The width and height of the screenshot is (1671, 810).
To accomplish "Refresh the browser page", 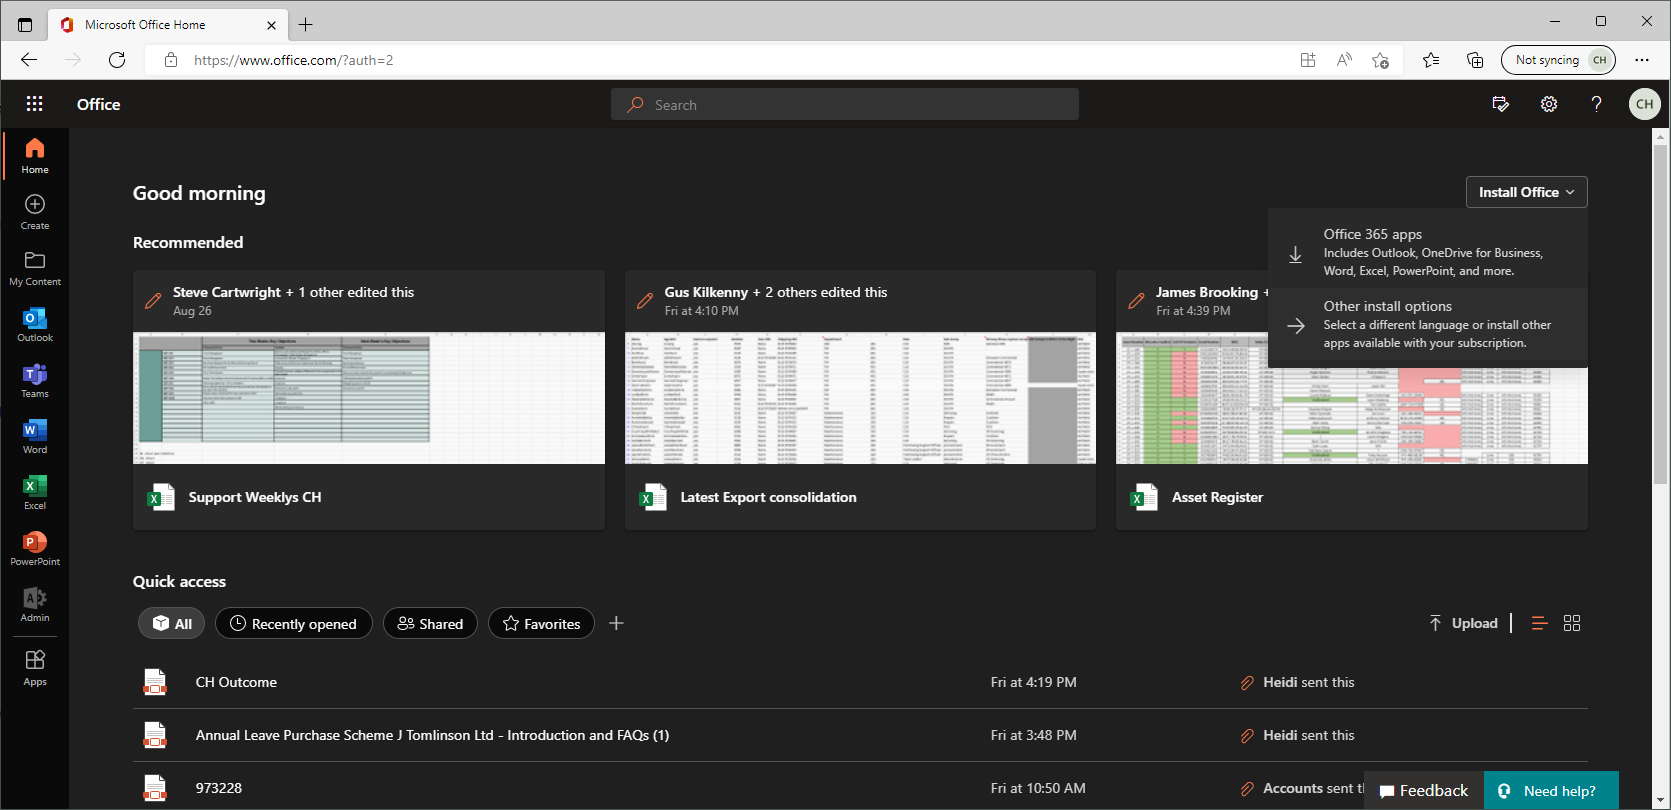I will 117,60.
